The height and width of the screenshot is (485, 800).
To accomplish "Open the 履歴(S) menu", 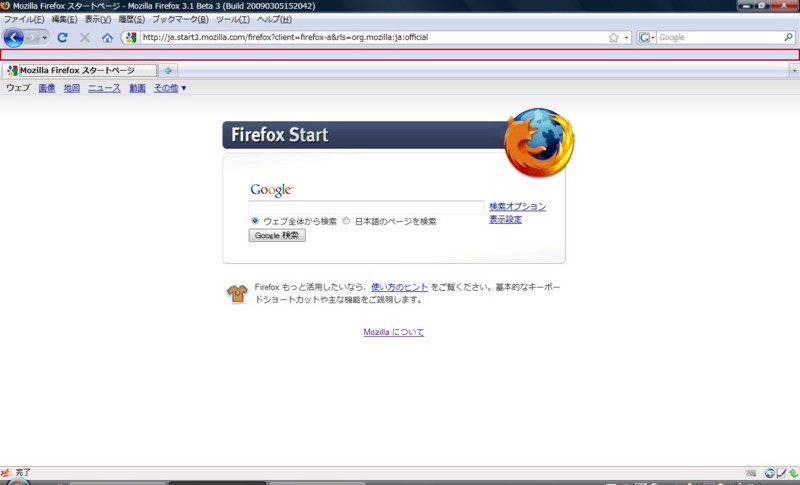I will click(x=132, y=19).
